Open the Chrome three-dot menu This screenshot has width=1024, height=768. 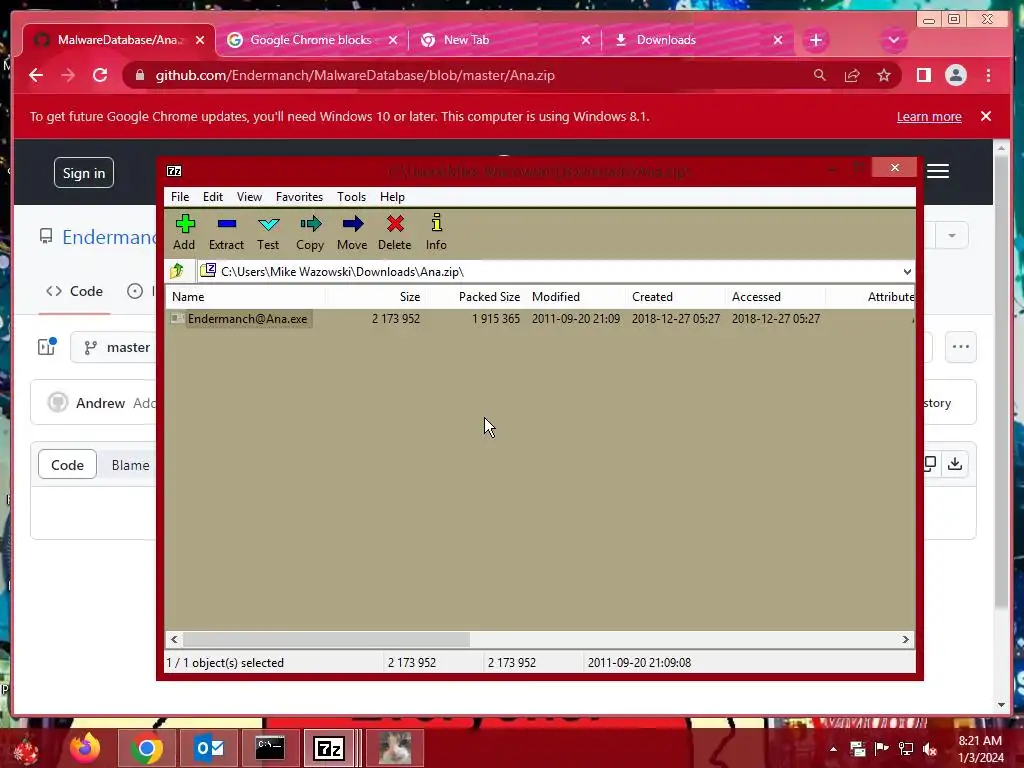(988, 75)
